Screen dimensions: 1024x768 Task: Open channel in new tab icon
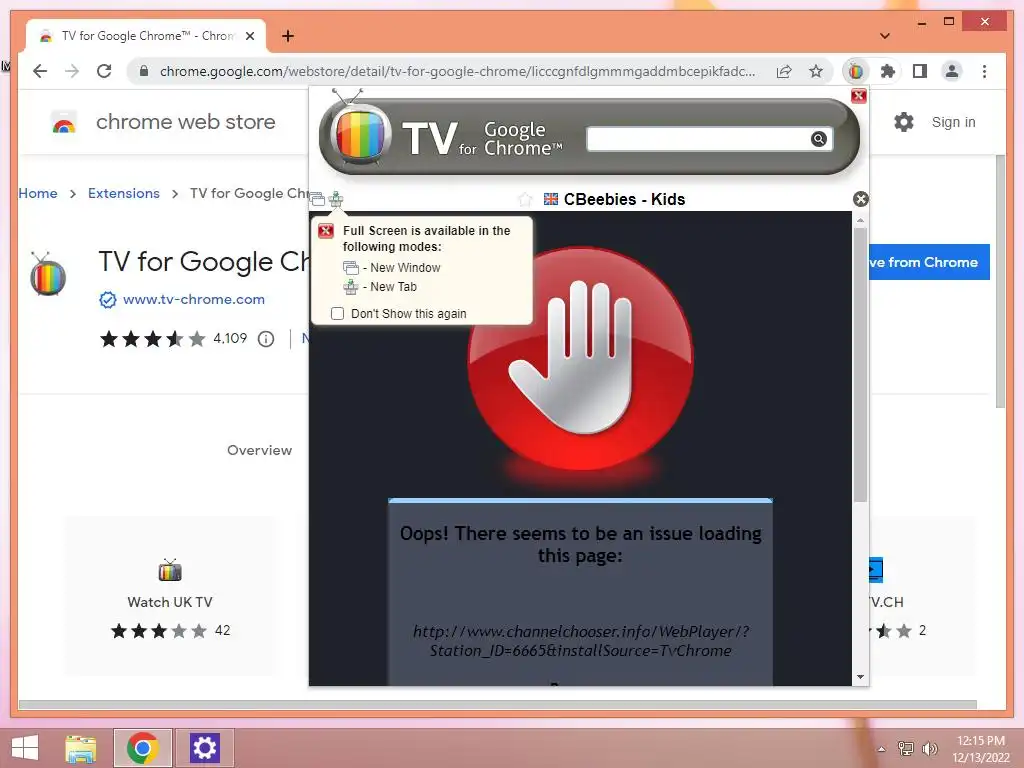pyautogui.click(x=336, y=199)
